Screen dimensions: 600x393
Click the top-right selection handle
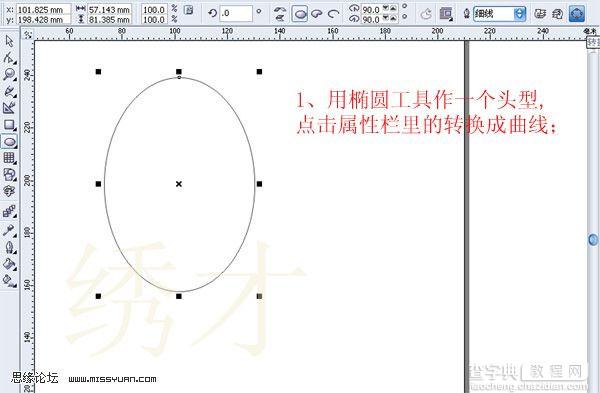pos(259,72)
